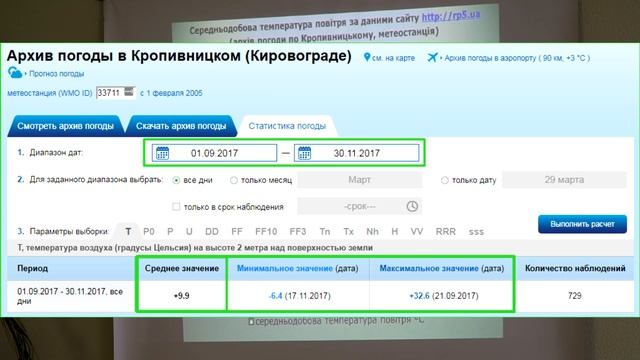This screenshot has height=360, width=640.
Task: Click the airplane icon for airport archive
Action: tap(433, 58)
